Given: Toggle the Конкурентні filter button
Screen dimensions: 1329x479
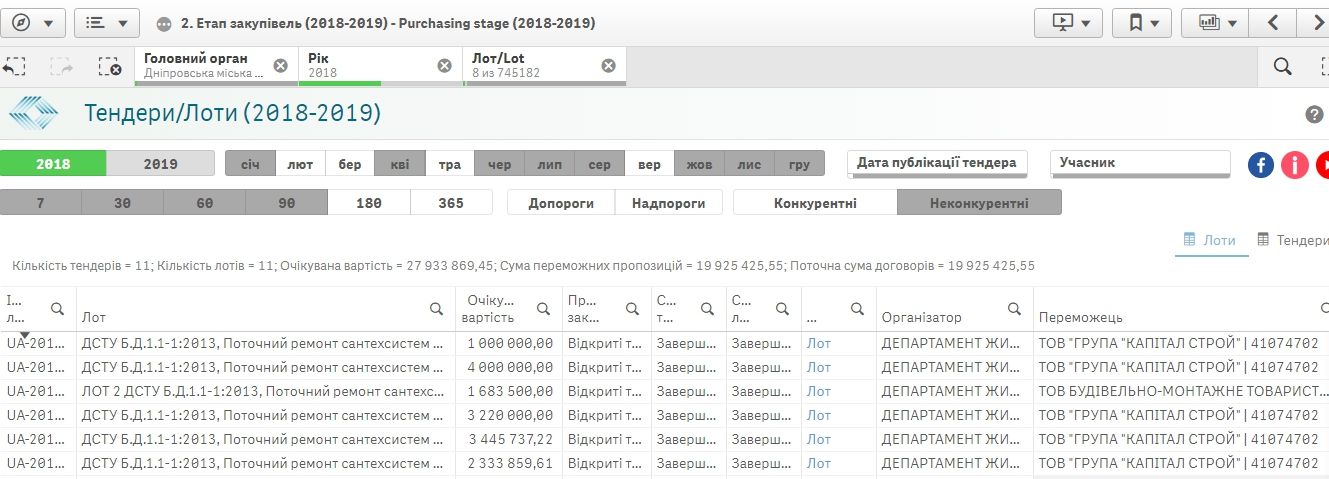Looking at the screenshot, I should click(x=814, y=203).
